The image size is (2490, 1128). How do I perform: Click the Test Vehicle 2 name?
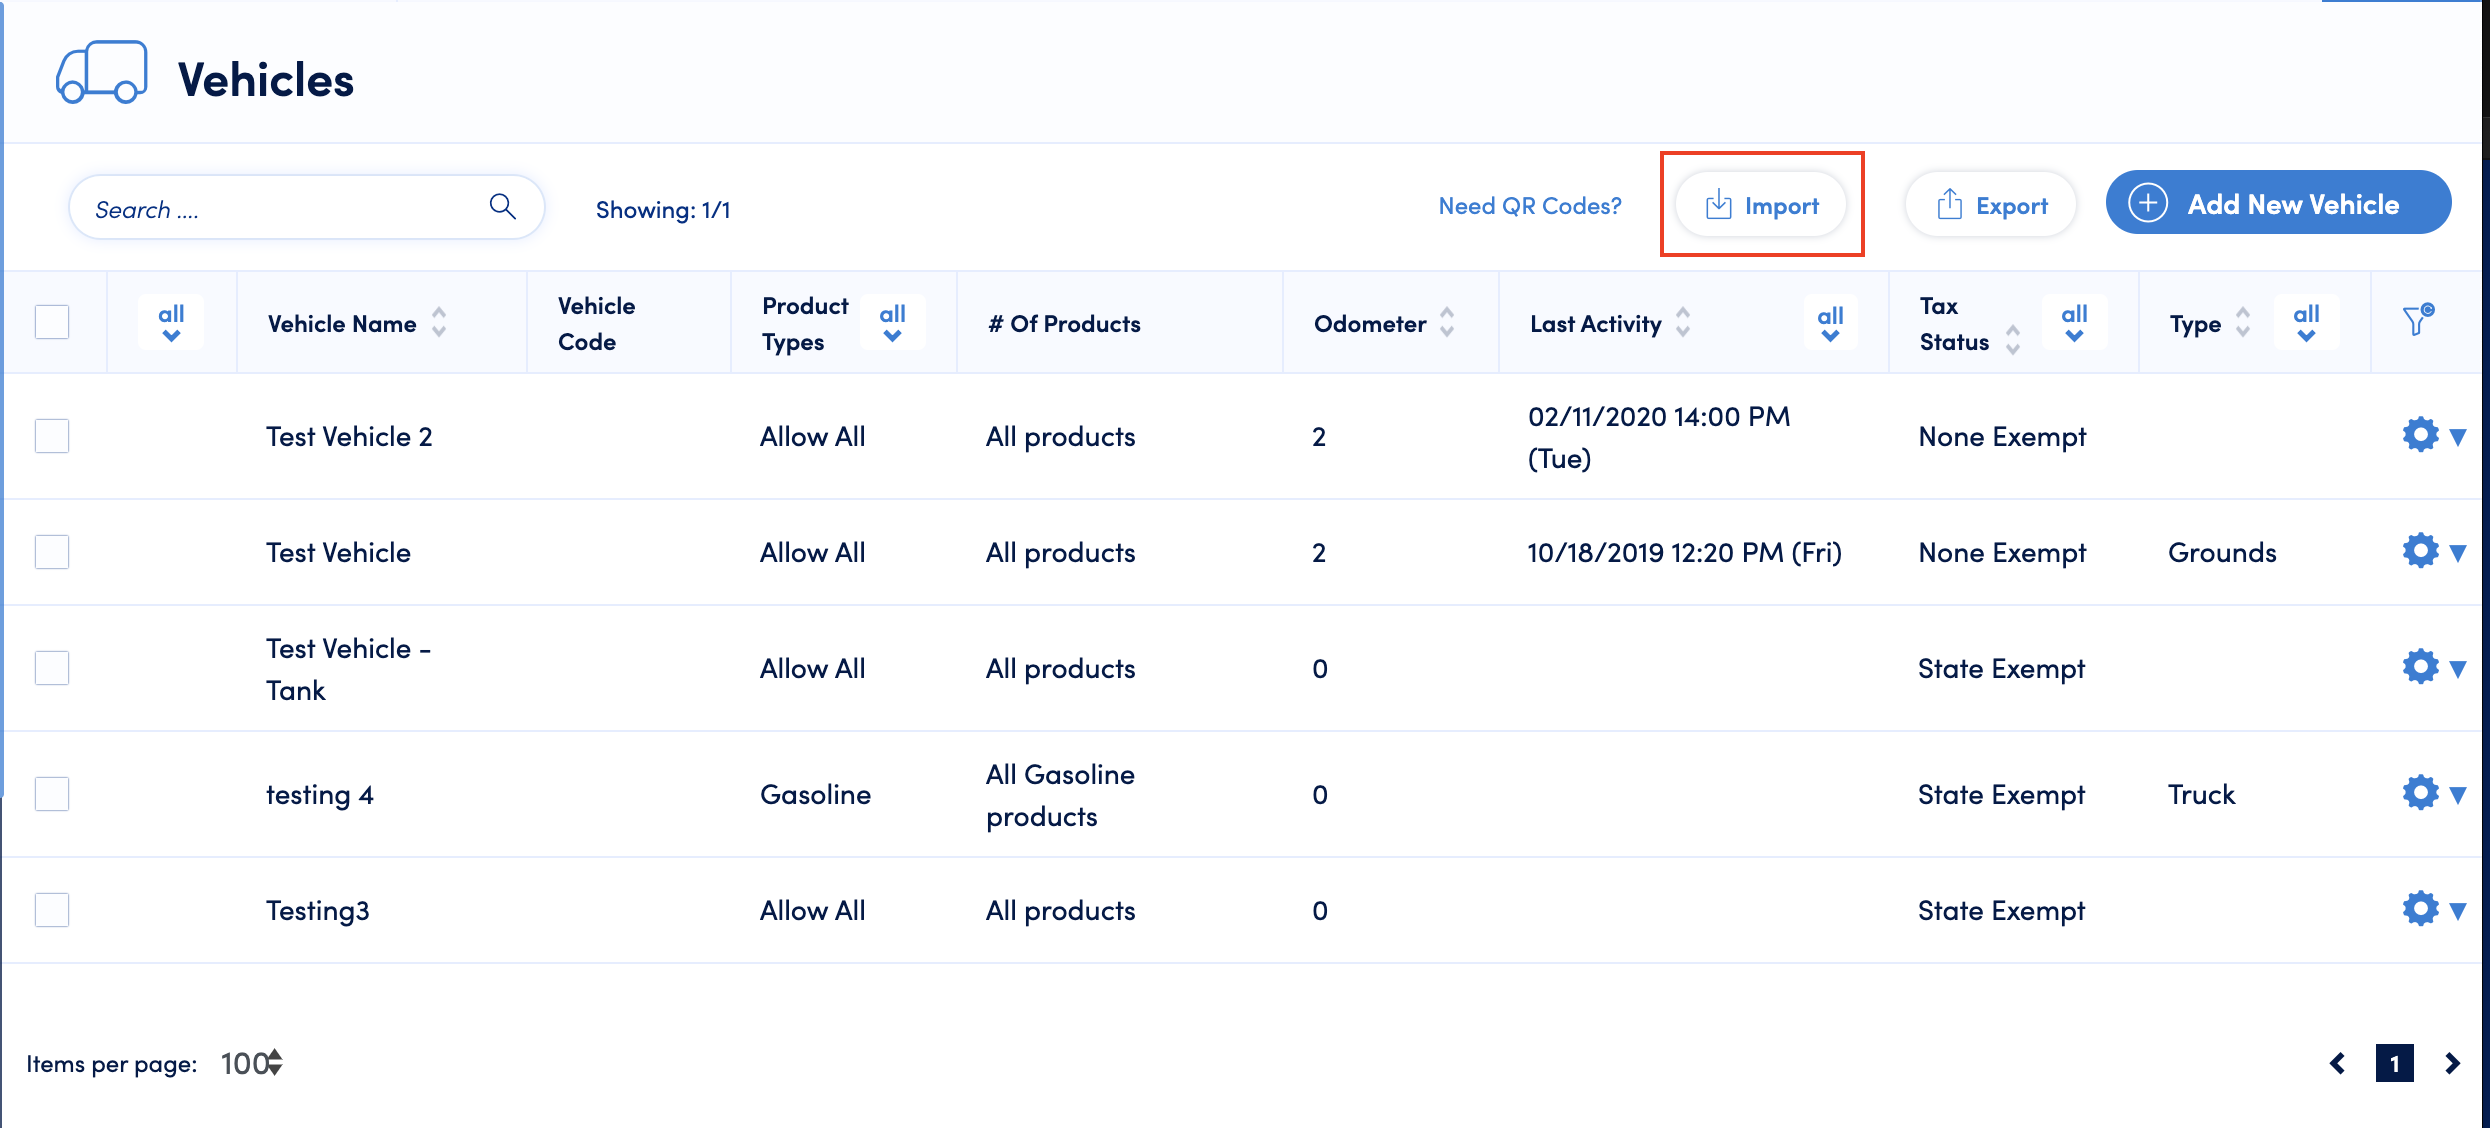(x=349, y=436)
